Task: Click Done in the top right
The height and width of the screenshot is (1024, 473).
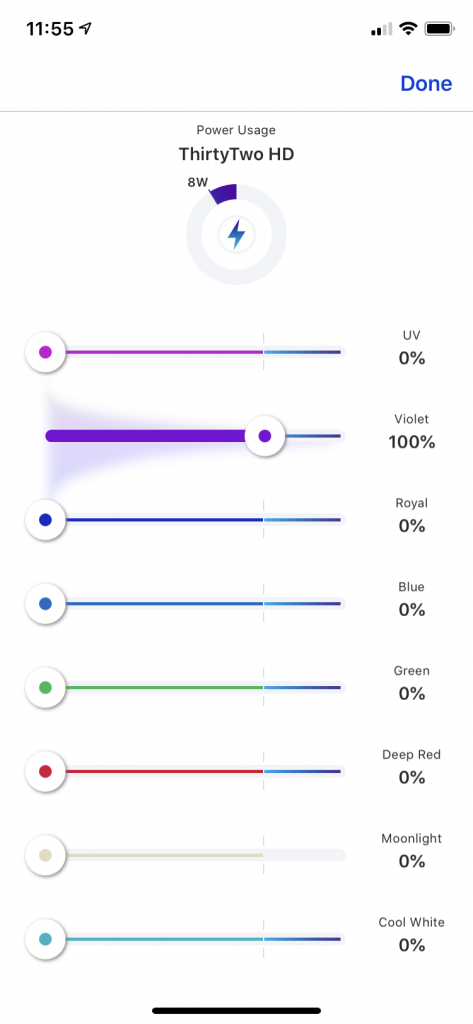Action: click(x=426, y=84)
